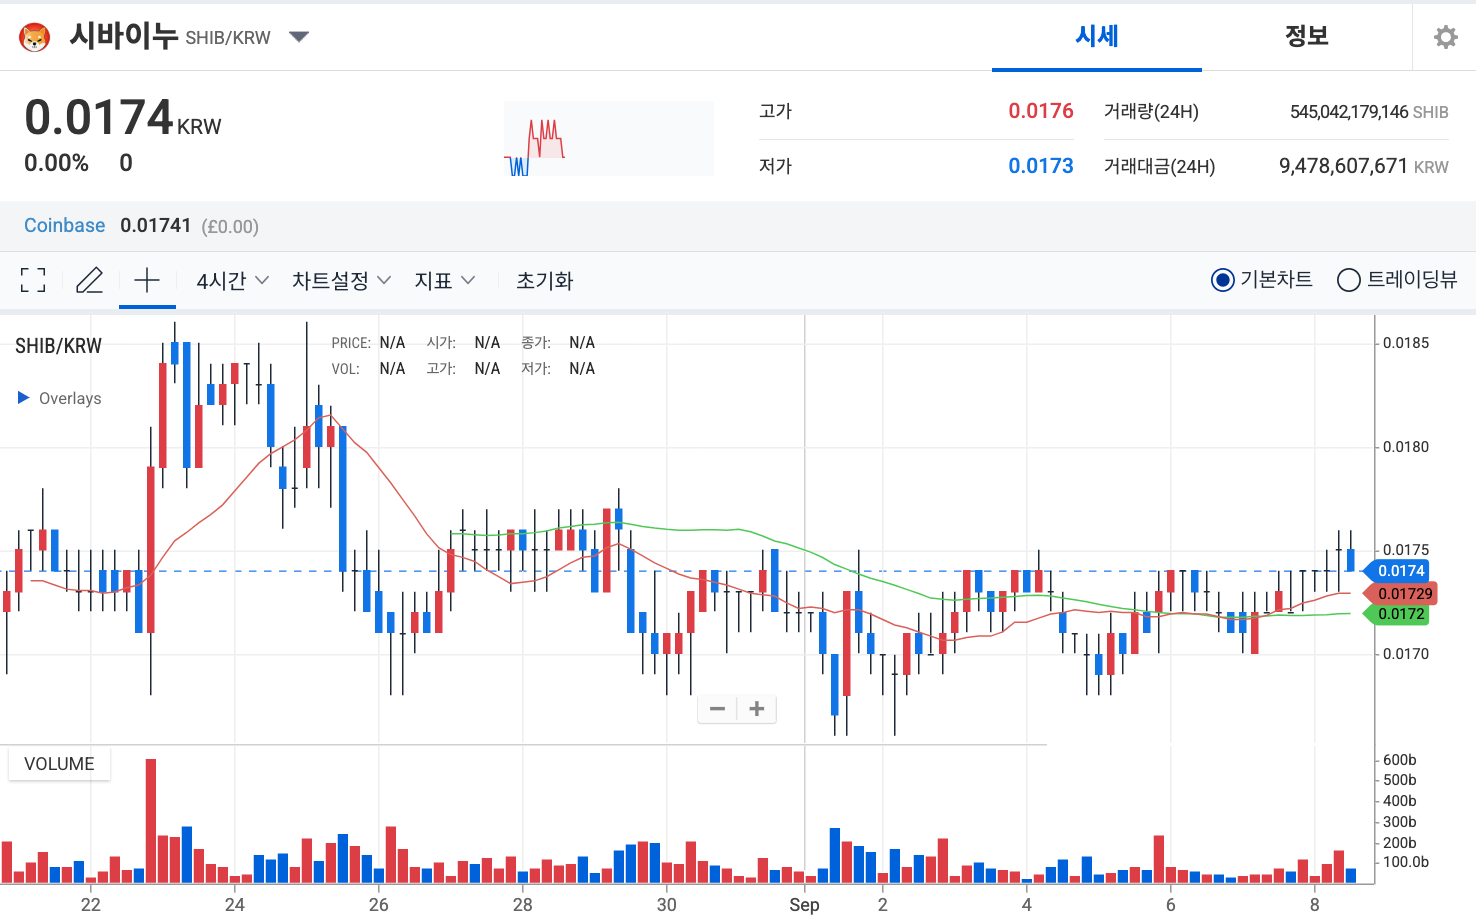Click the Sep date axis label
This screenshot has height=920, width=1476.
(804, 904)
